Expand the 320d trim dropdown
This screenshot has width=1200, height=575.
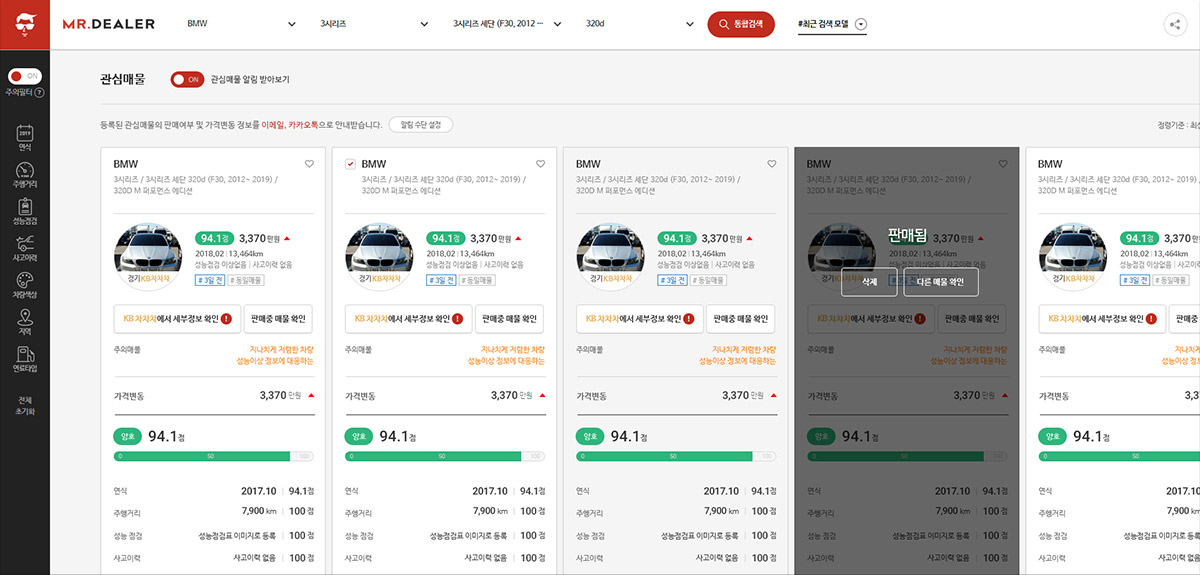point(640,25)
